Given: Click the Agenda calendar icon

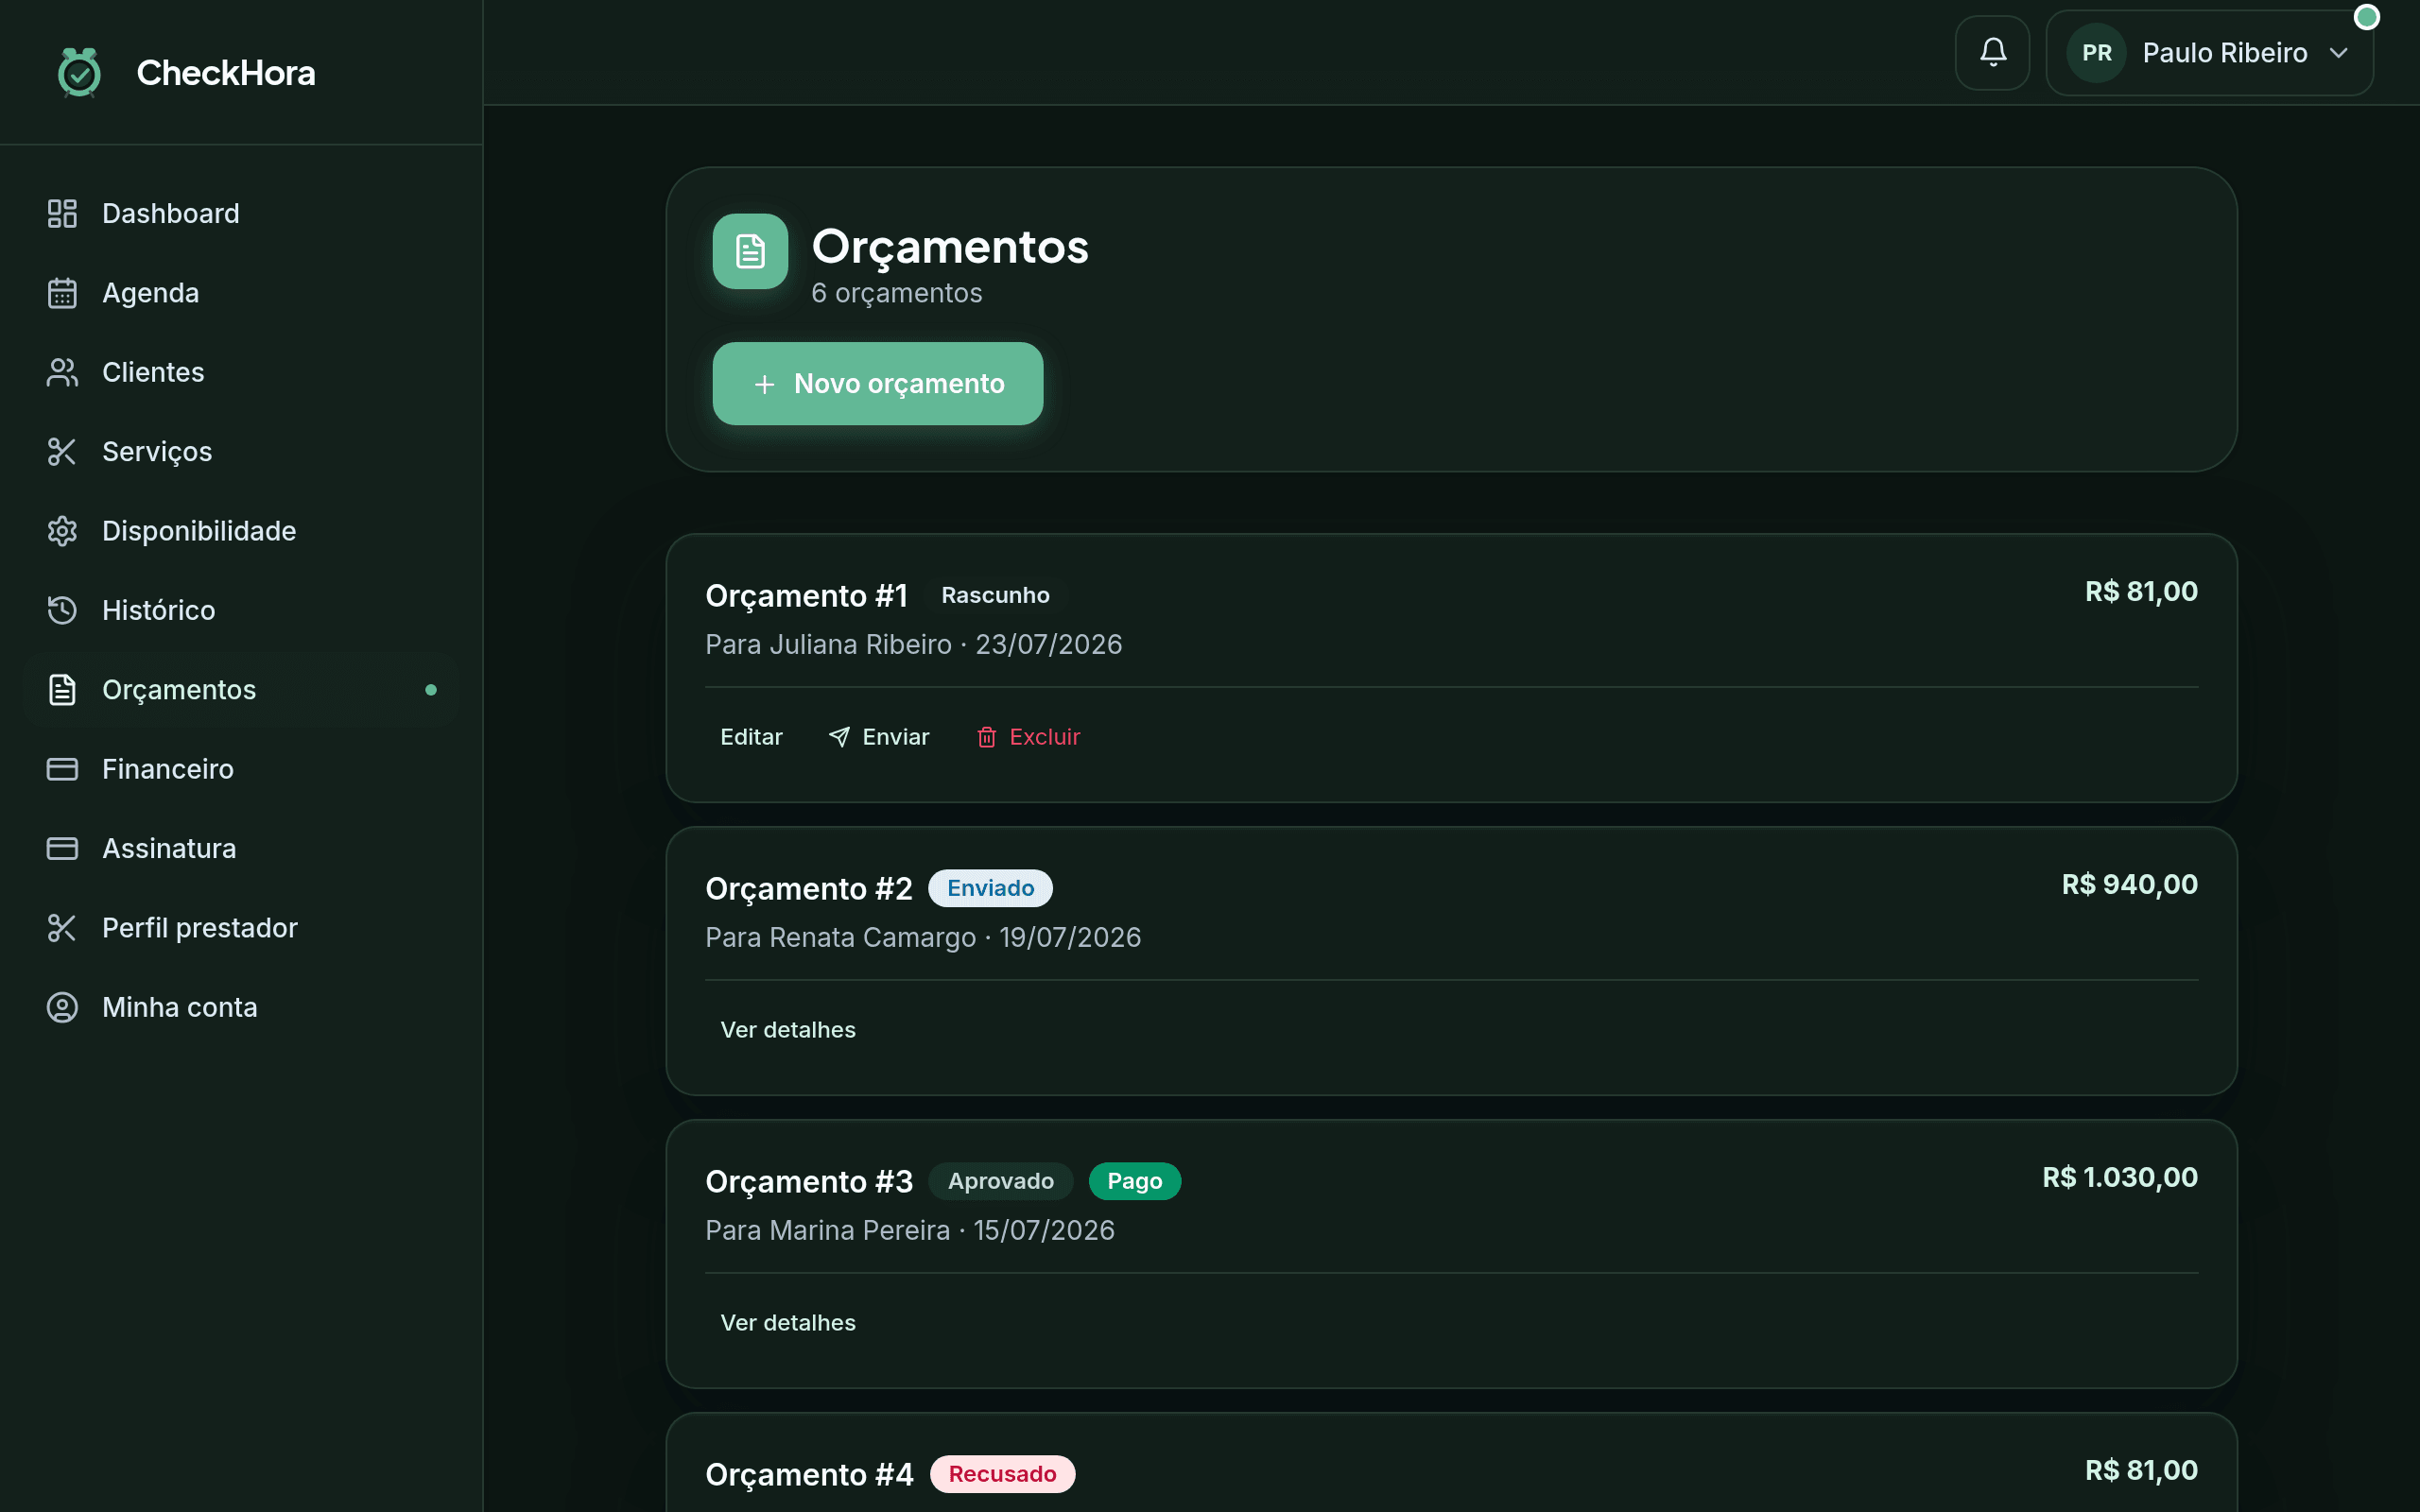Looking at the screenshot, I should [62, 293].
